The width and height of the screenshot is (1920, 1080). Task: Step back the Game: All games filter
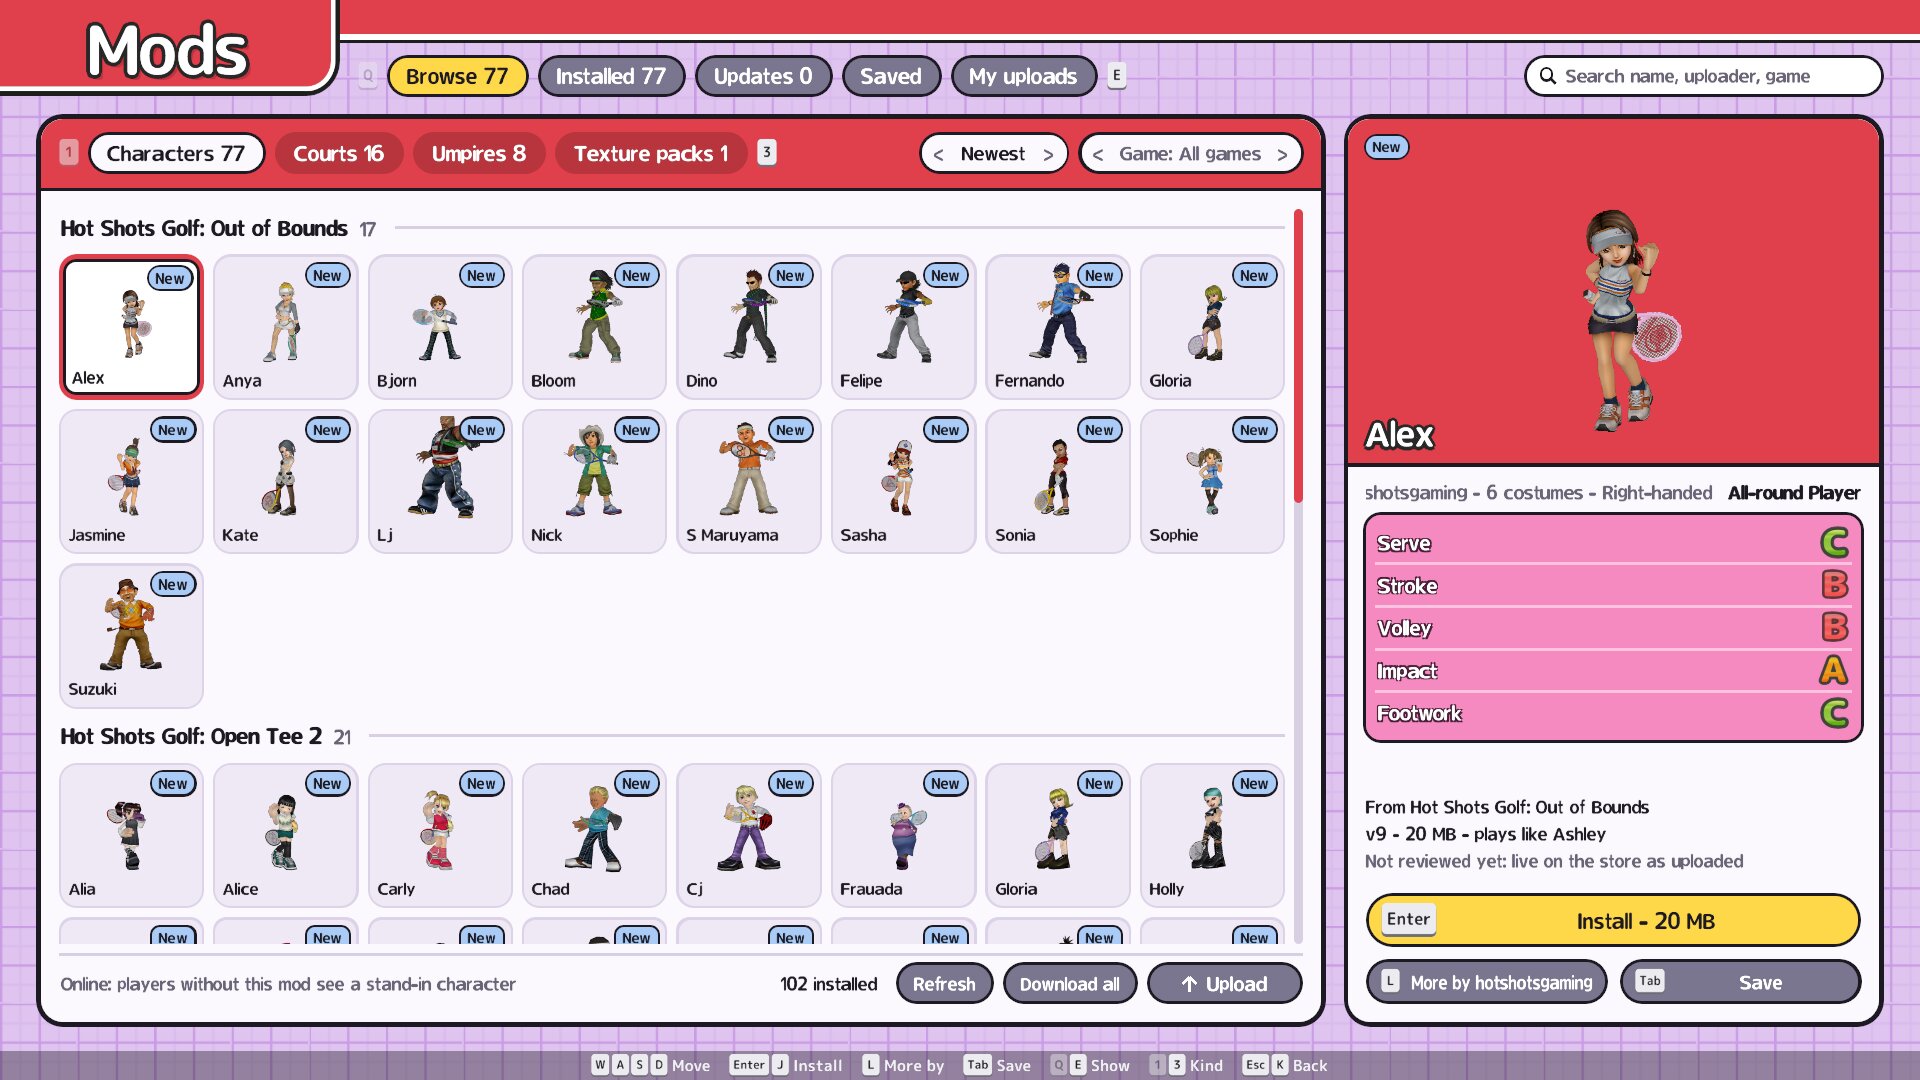tap(1098, 154)
